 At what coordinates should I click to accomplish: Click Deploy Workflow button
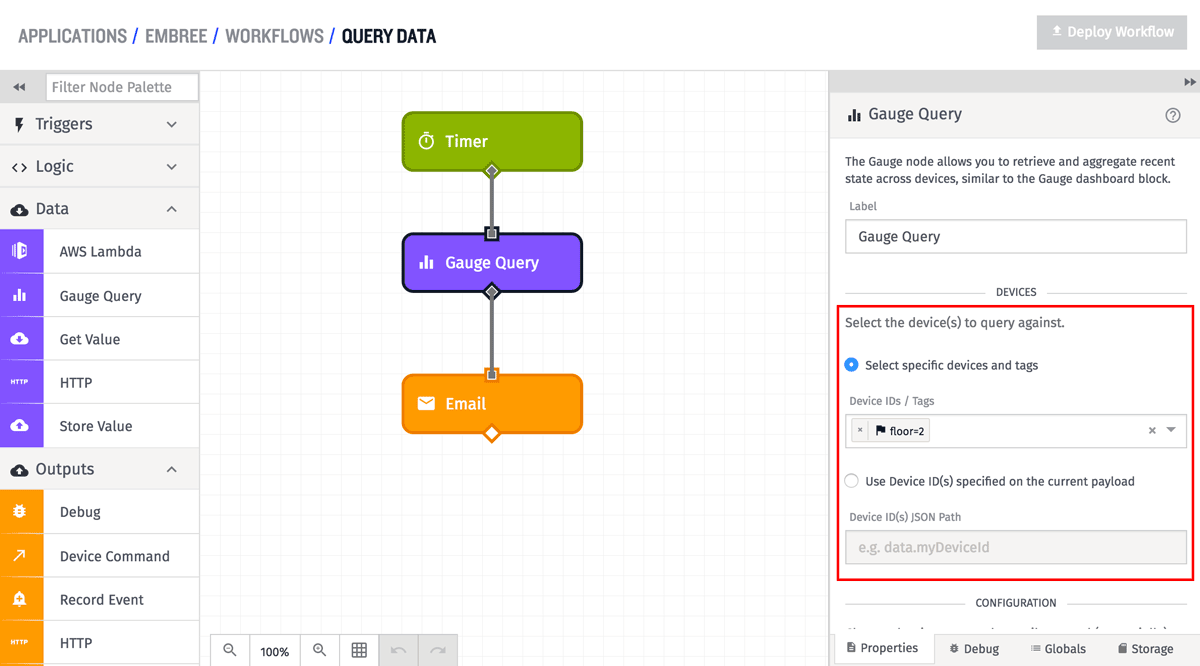click(x=1112, y=32)
